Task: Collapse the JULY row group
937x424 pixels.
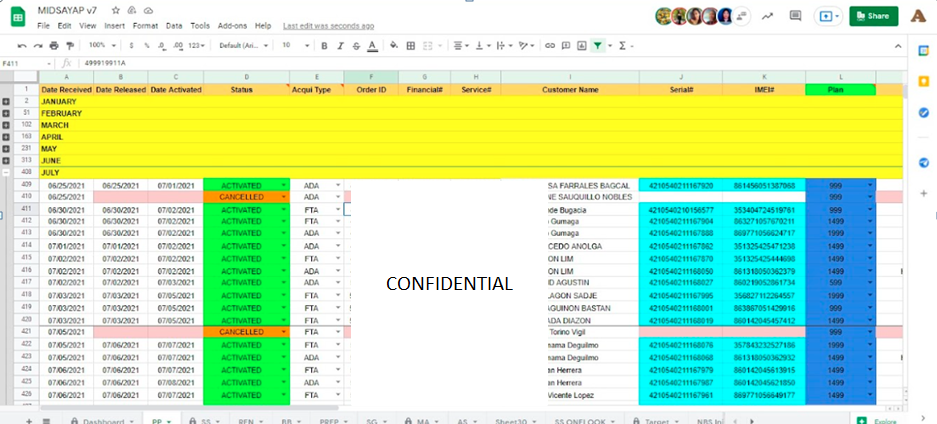Action: (x=6, y=173)
